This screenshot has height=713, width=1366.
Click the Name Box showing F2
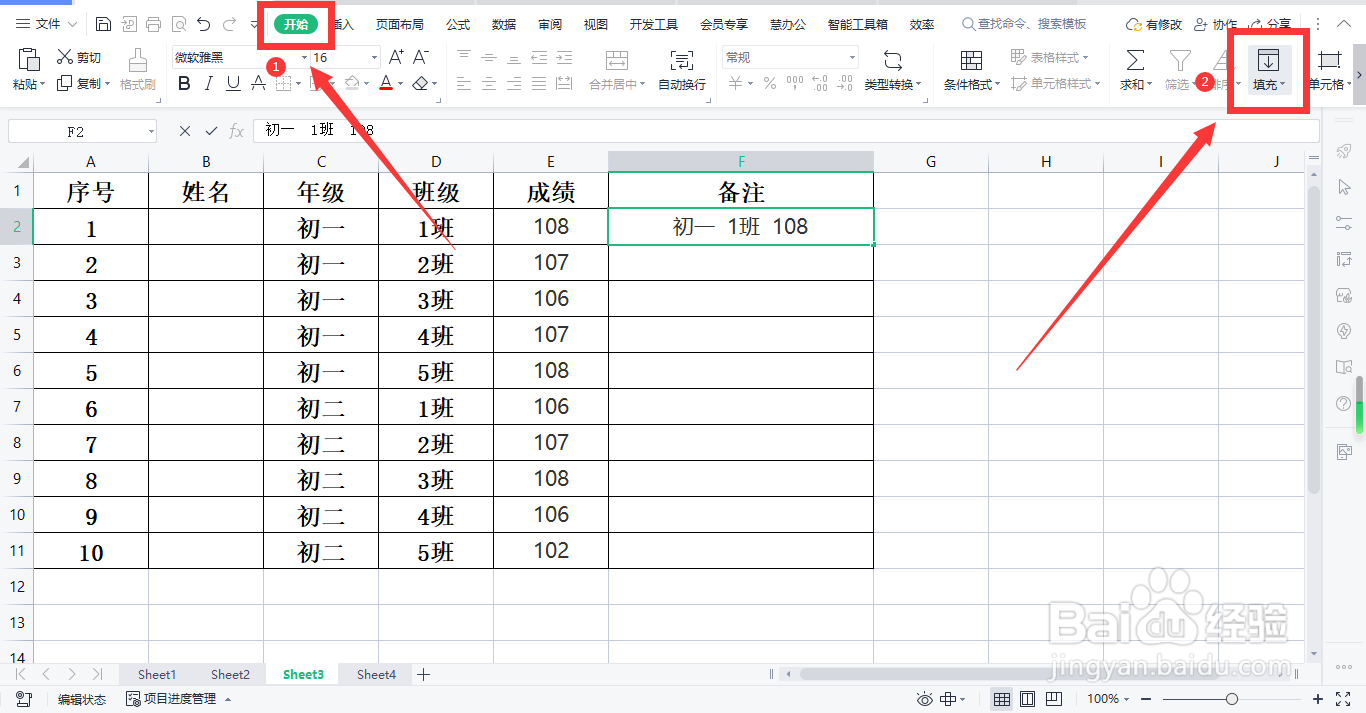coord(82,131)
